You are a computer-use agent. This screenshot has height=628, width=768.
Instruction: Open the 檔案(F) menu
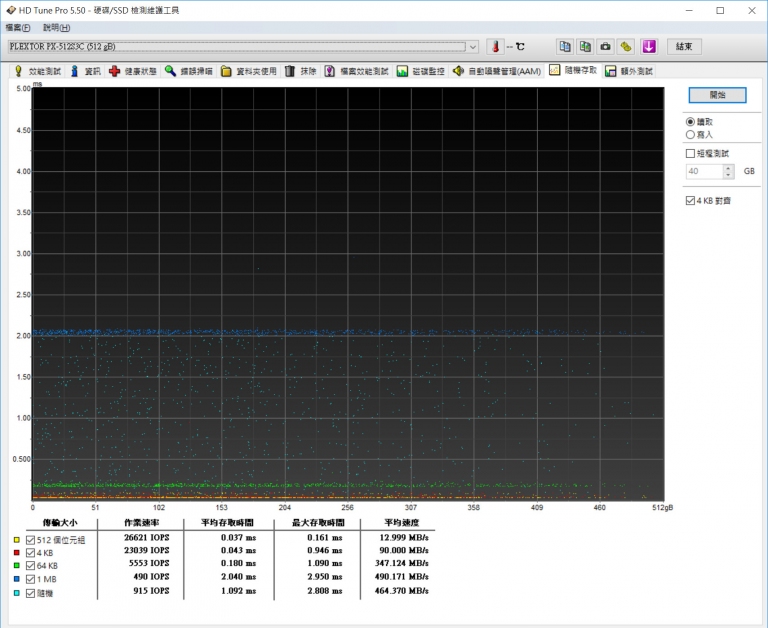tap(18, 28)
